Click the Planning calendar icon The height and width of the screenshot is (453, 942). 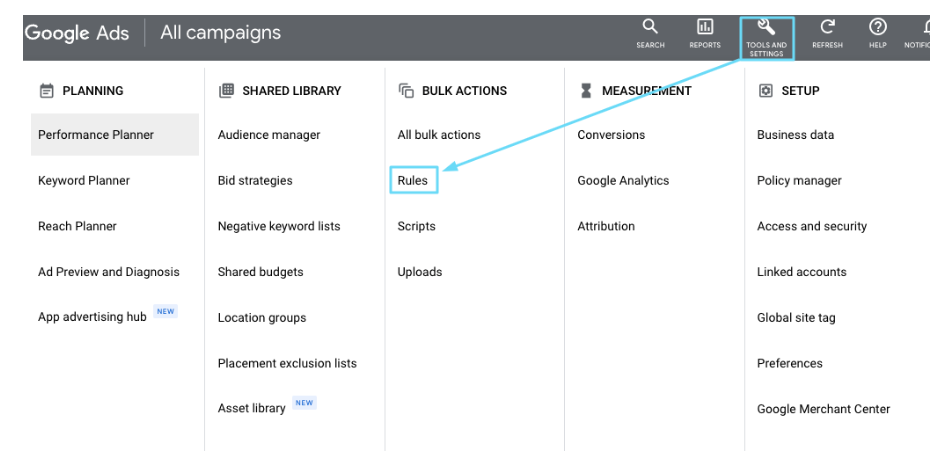coord(46,91)
